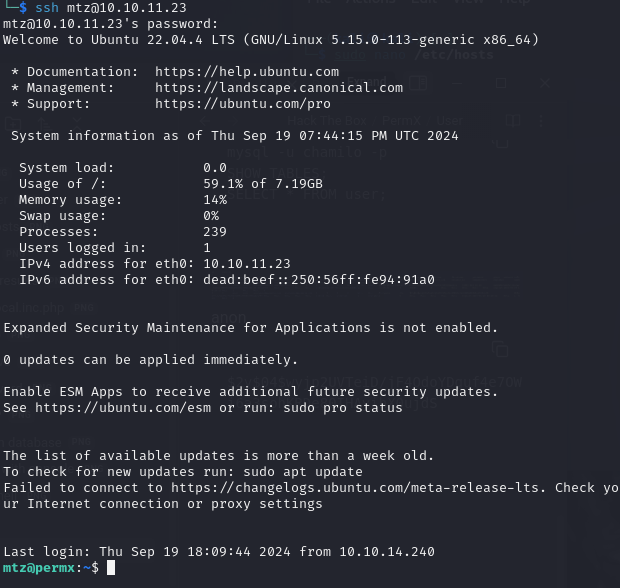Click the block cursor at the shell prompt
The width and height of the screenshot is (620, 588).
pos(111,568)
